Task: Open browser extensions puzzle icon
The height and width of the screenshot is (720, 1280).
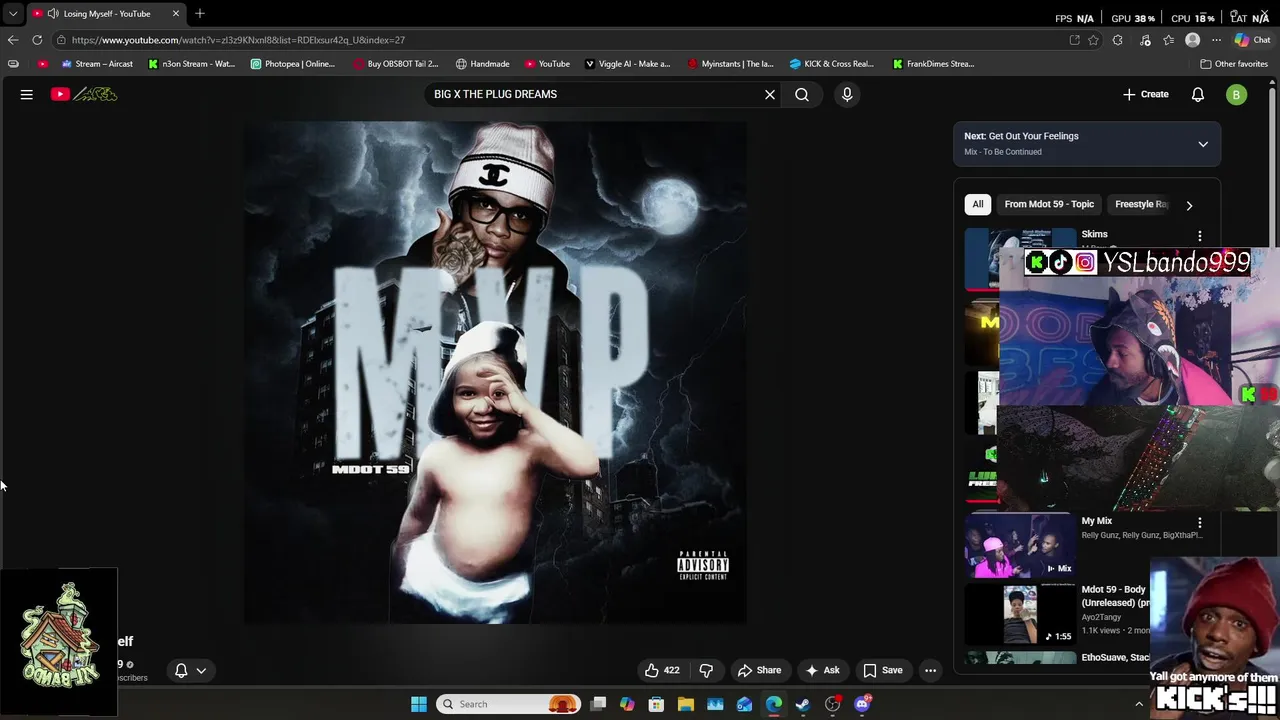Action: (1117, 40)
